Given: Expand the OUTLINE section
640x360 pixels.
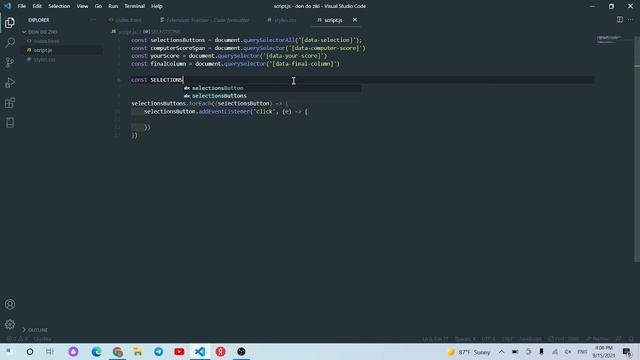Looking at the screenshot, I should 35,330.
